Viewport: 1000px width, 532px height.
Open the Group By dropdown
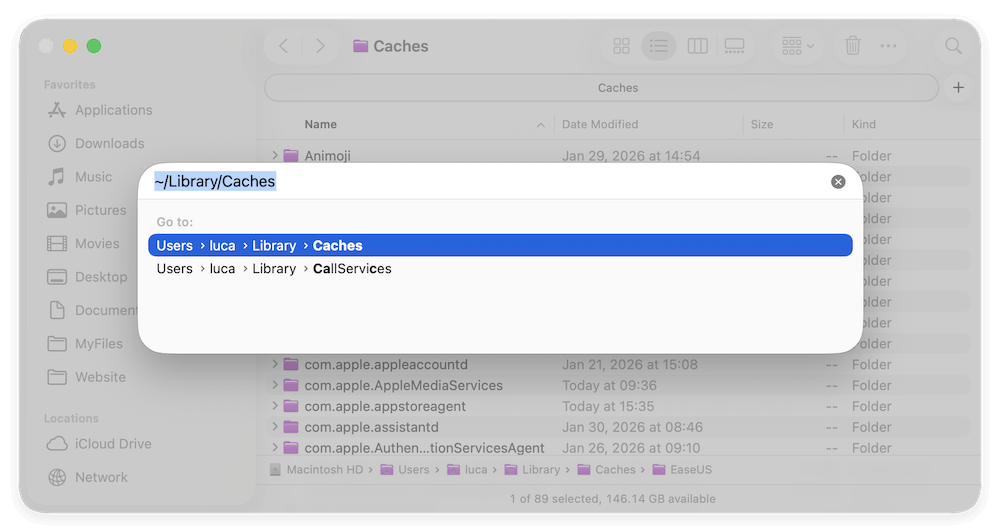click(798, 46)
